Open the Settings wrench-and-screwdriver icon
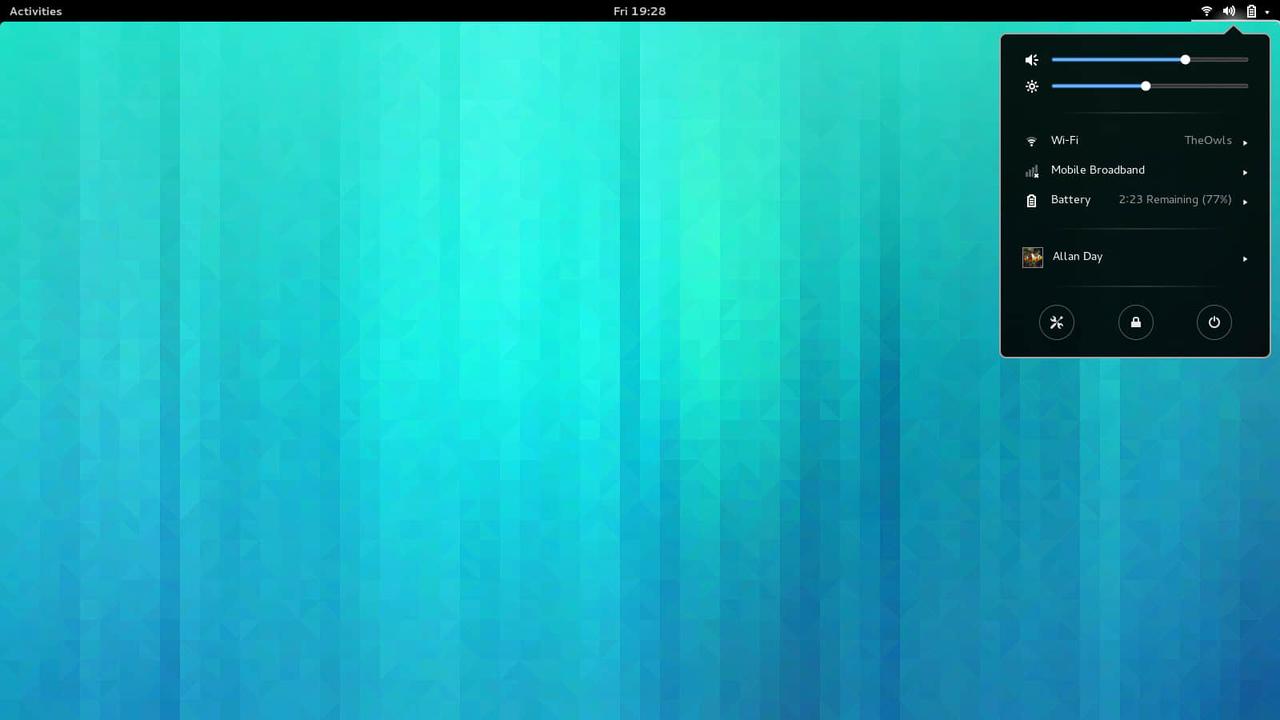Image resolution: width=1280 pixels, height=720 pixels. (x=1056, y=322)
